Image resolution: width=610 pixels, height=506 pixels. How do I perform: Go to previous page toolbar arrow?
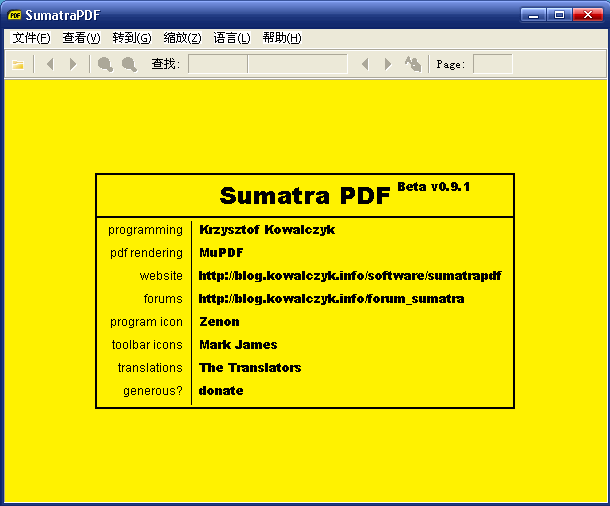[x=50, y=64]
